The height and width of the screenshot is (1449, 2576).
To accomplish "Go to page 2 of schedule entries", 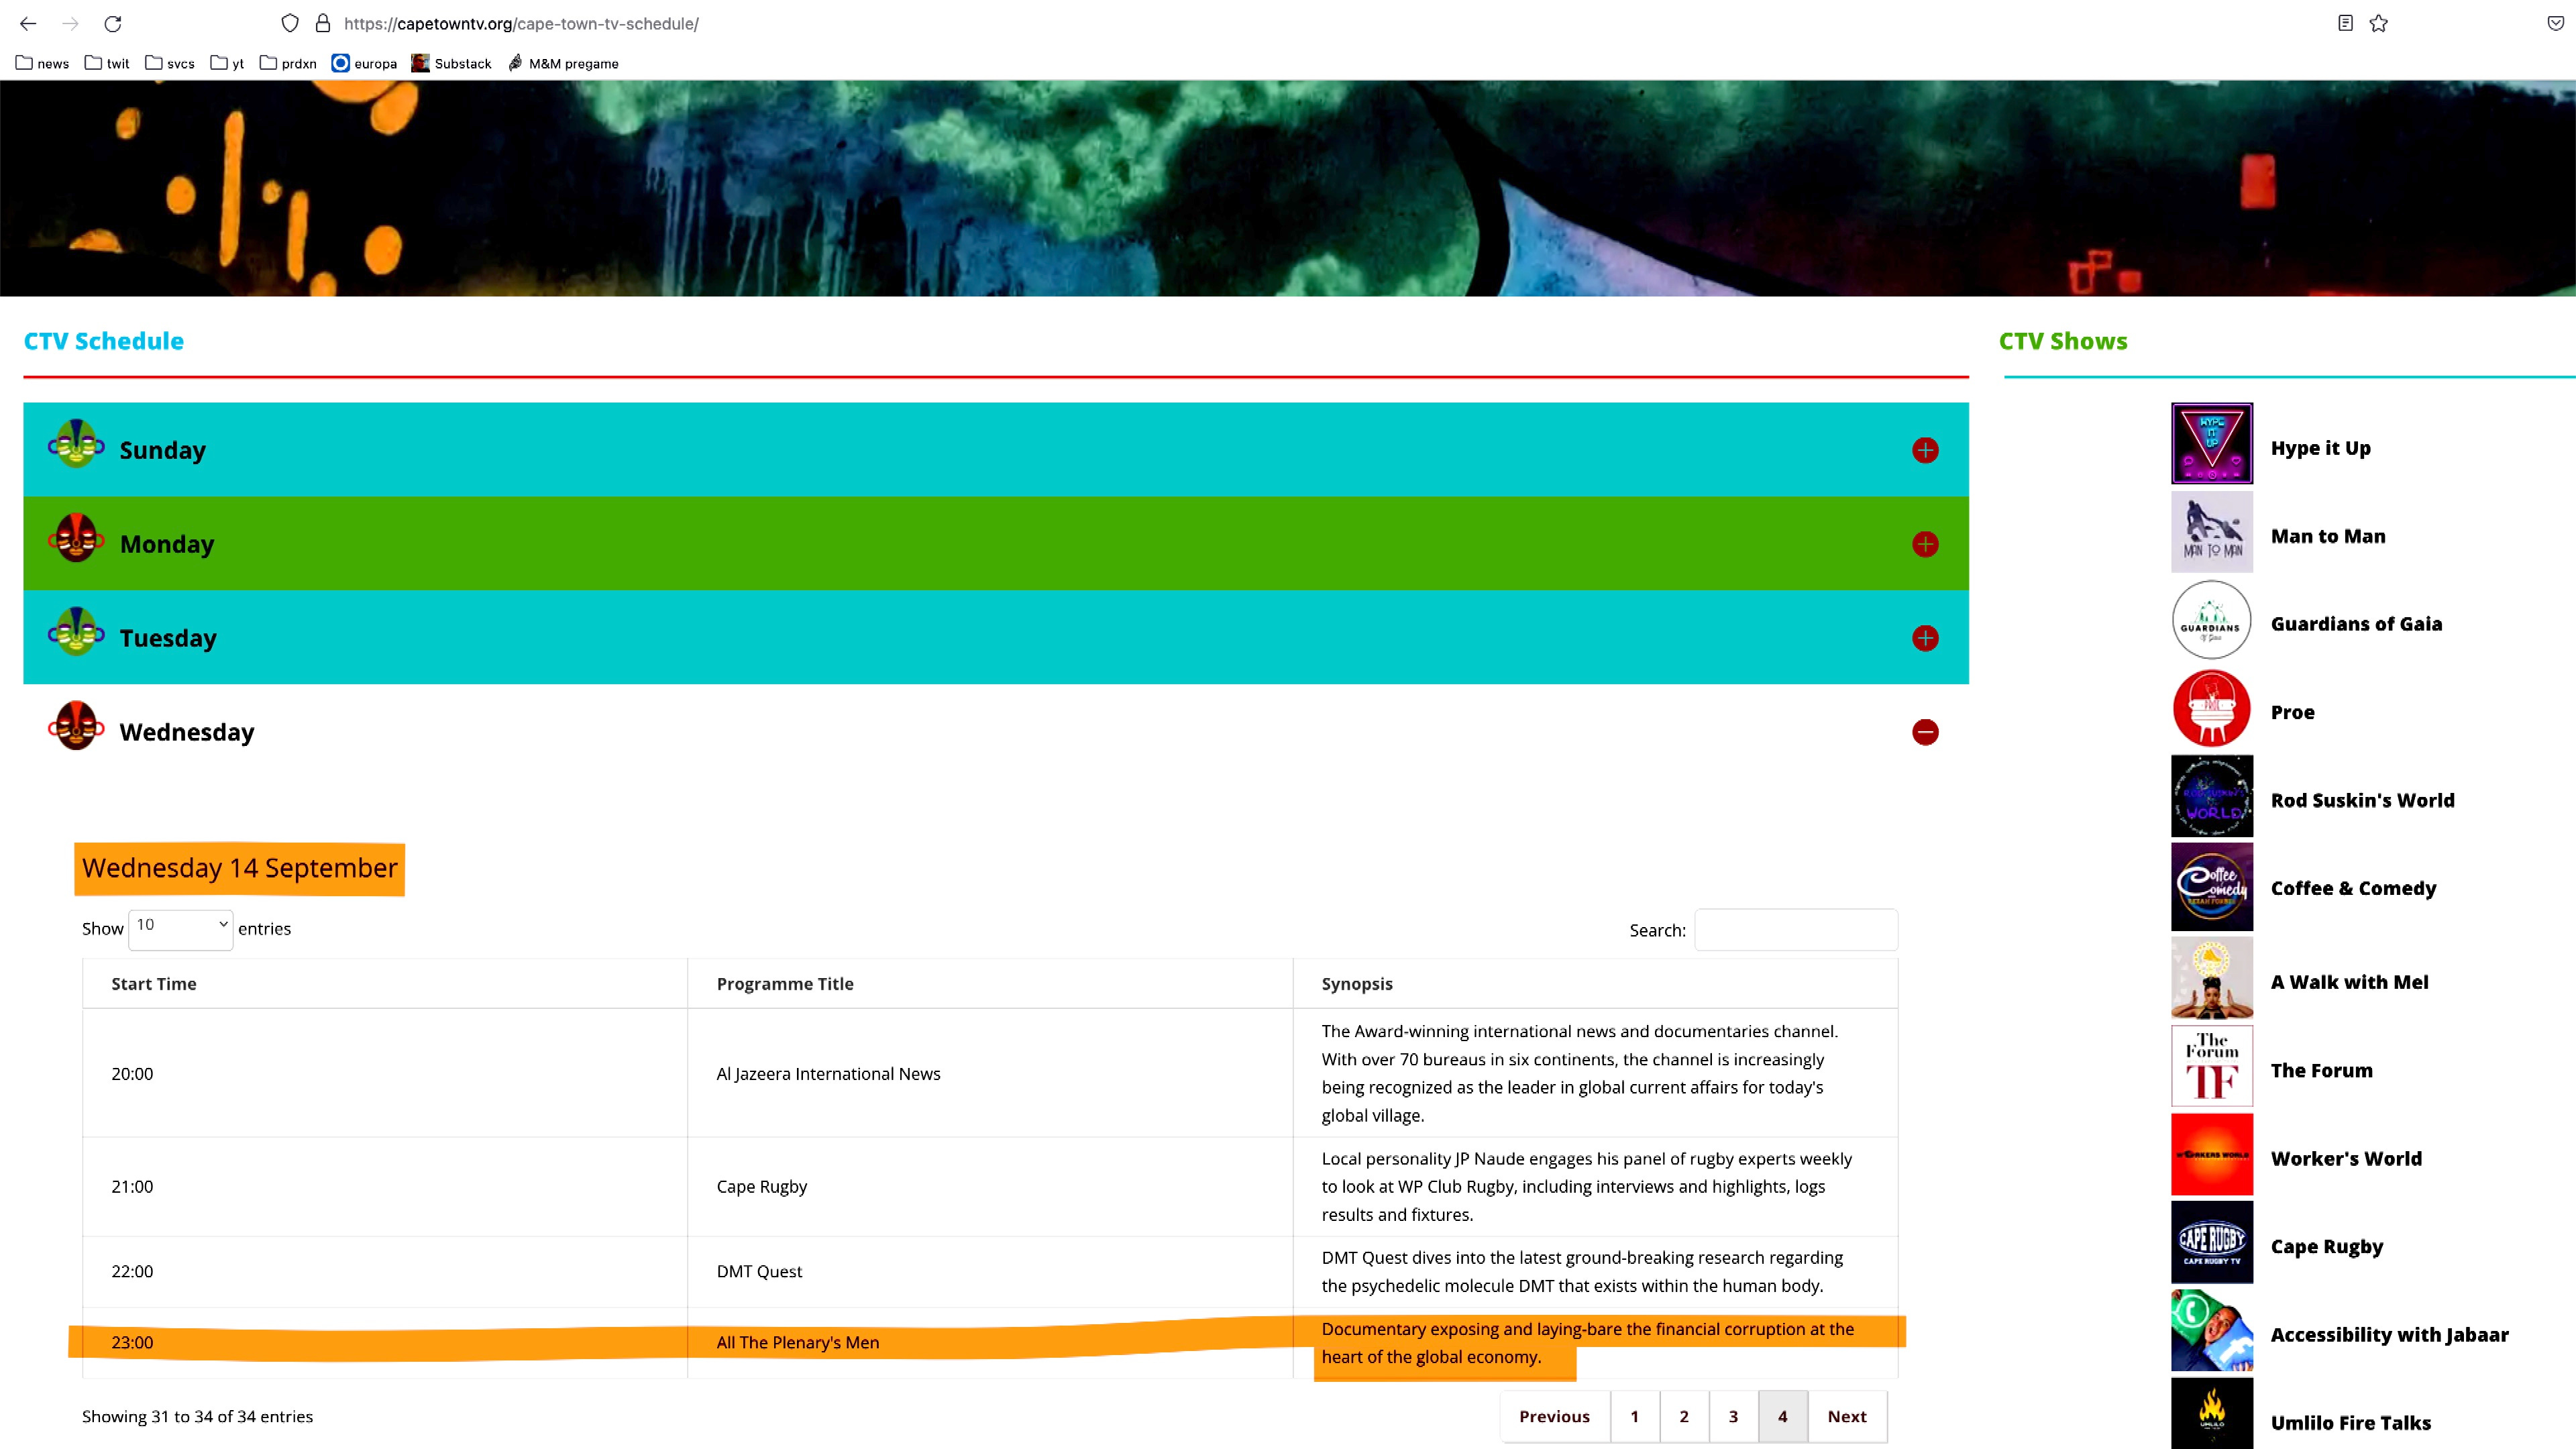I will point(1684,1416).
